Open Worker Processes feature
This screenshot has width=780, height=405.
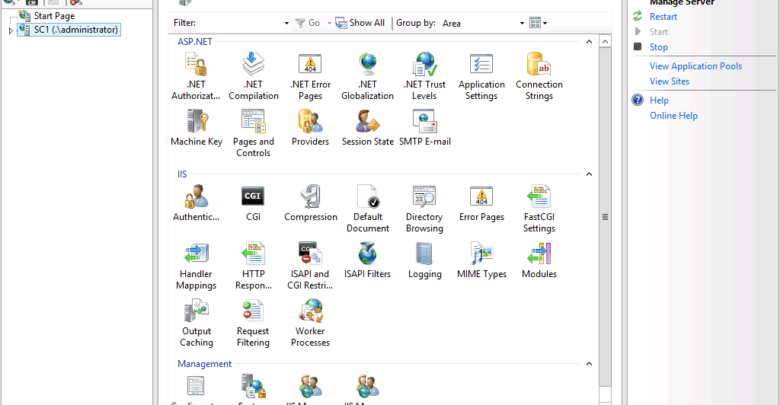[310, 323]
